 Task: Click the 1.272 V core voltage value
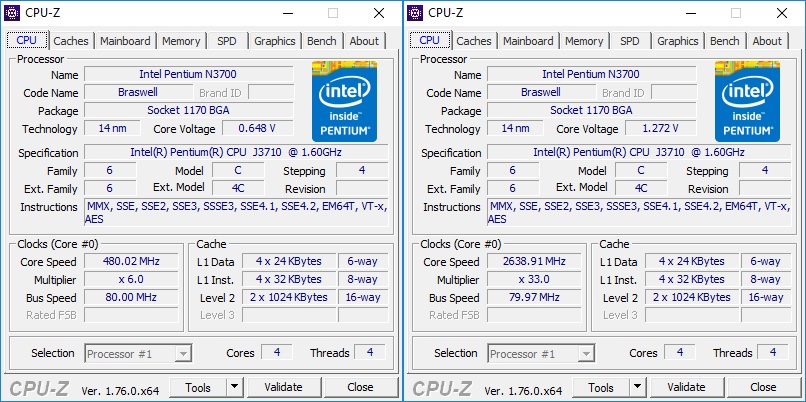click(x=661, y=129)
